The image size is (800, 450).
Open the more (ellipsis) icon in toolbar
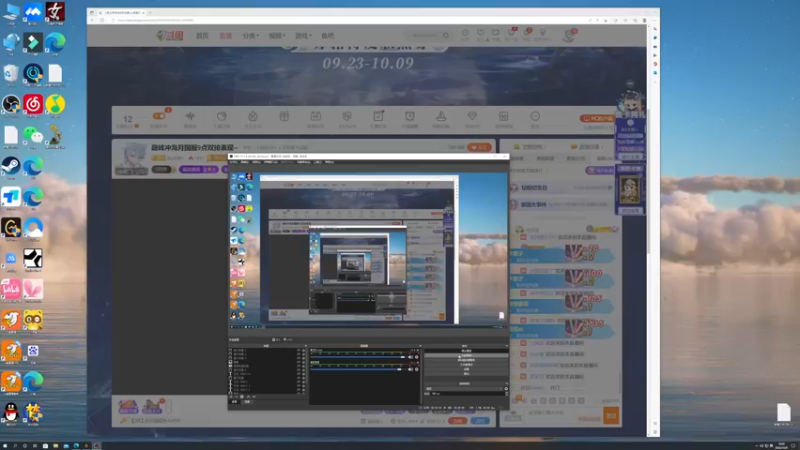(x=535, y=116)
